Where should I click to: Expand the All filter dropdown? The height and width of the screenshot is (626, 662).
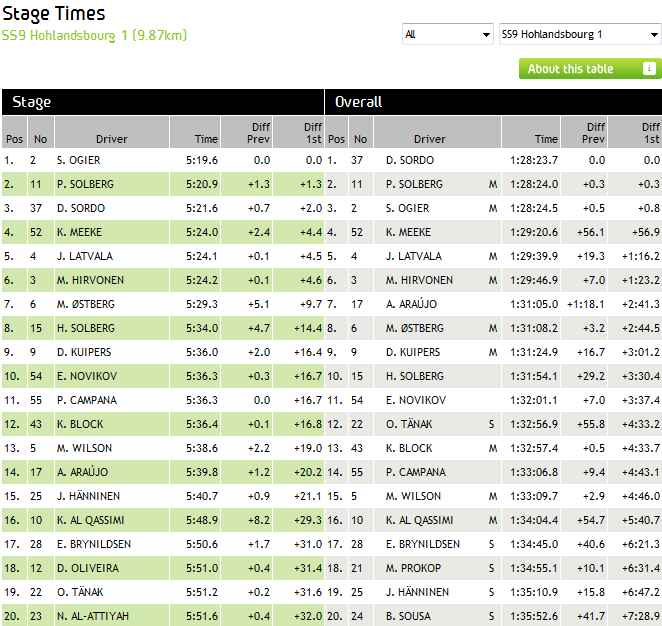tap(447, 35)
